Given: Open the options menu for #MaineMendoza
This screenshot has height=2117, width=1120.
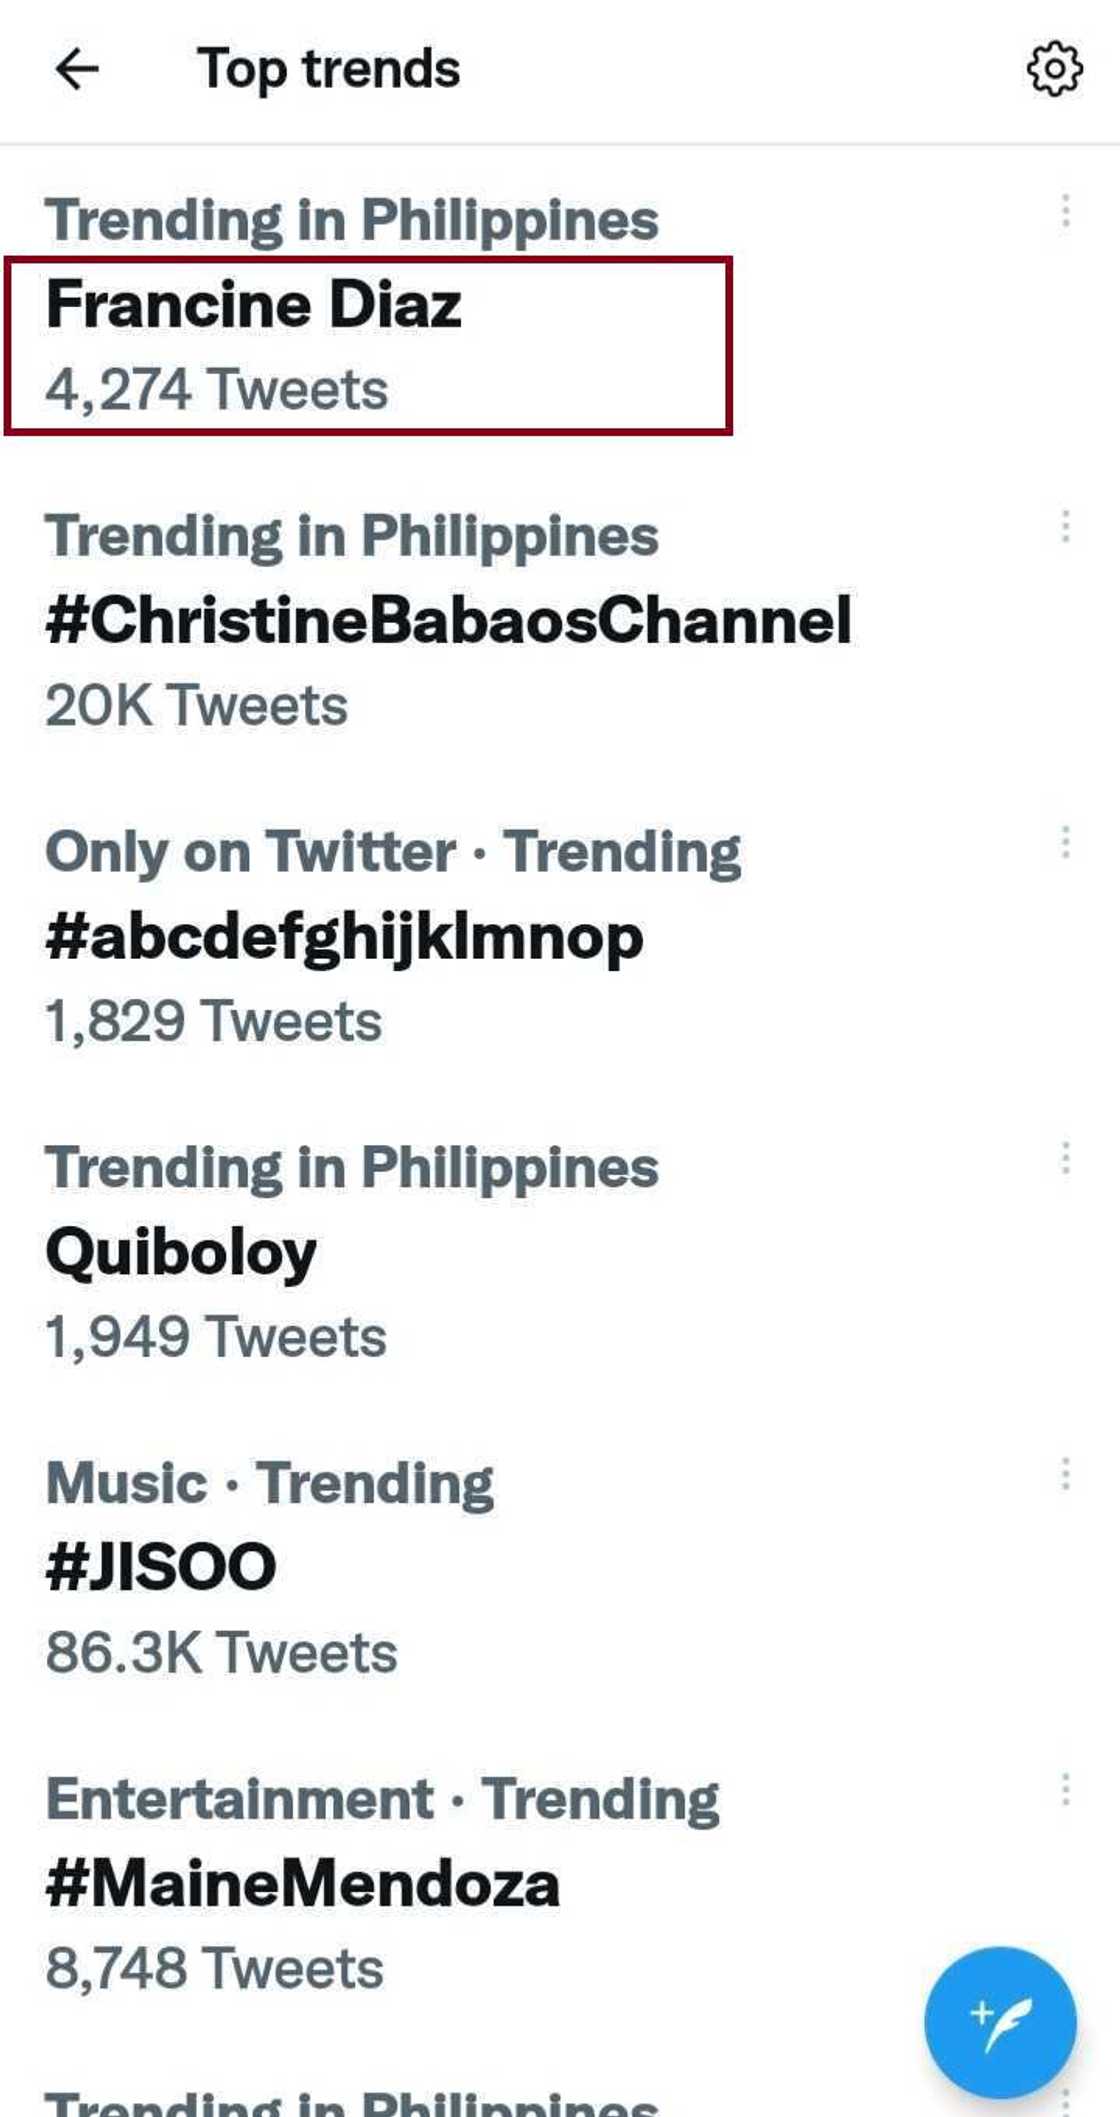Looking at the screenshot, I should (x=1064, y=1788).
